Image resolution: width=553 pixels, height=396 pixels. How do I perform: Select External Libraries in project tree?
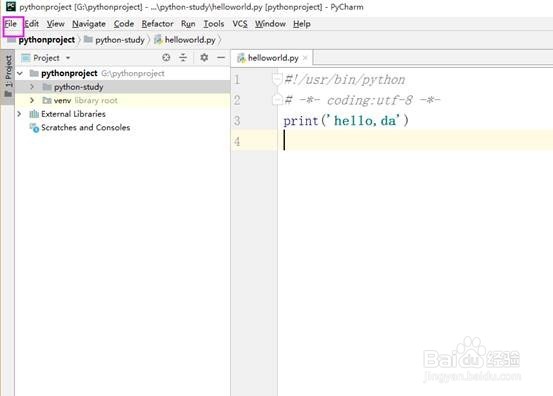[x=73, y=114]
